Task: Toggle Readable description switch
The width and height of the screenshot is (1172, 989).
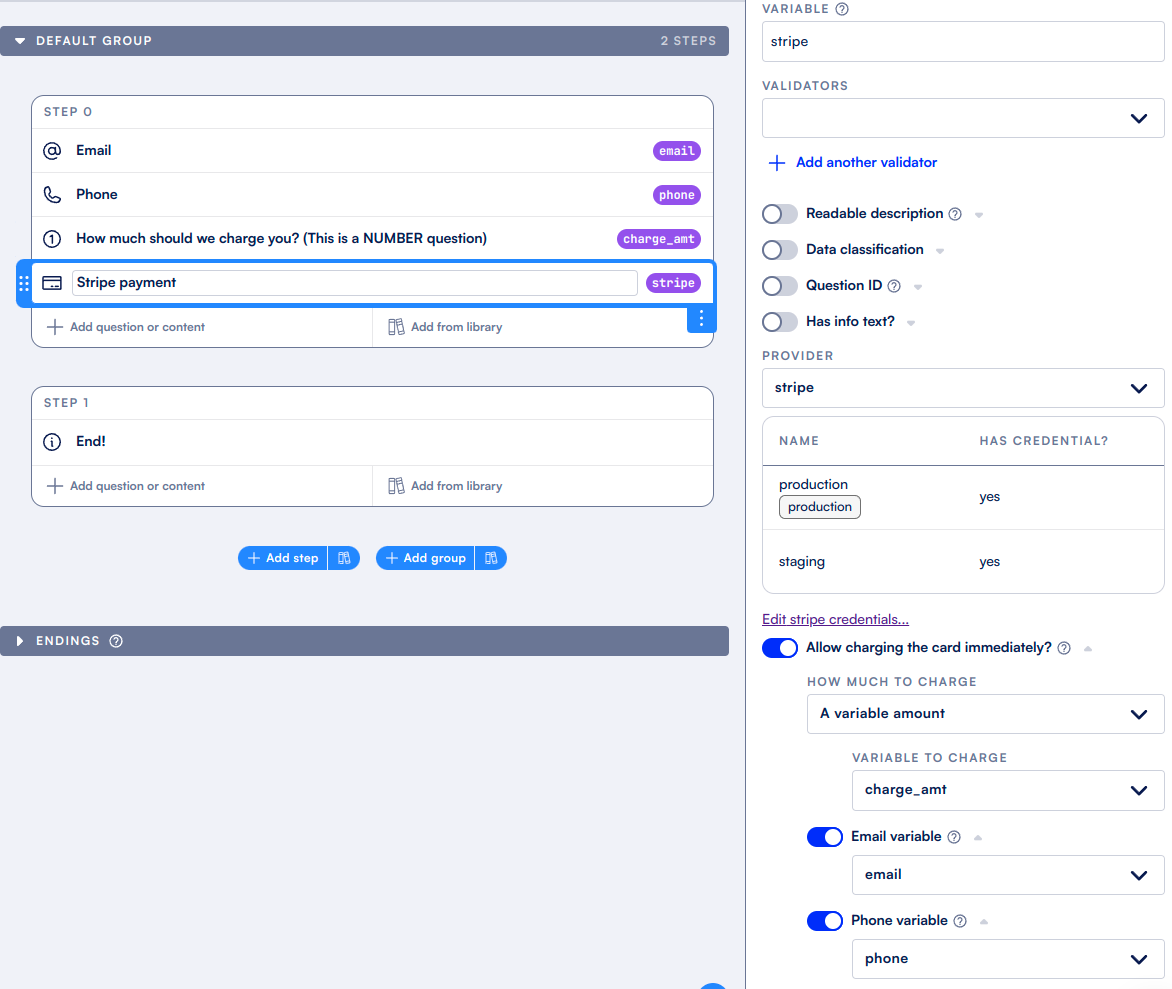Action: click(x=780, y=214)
